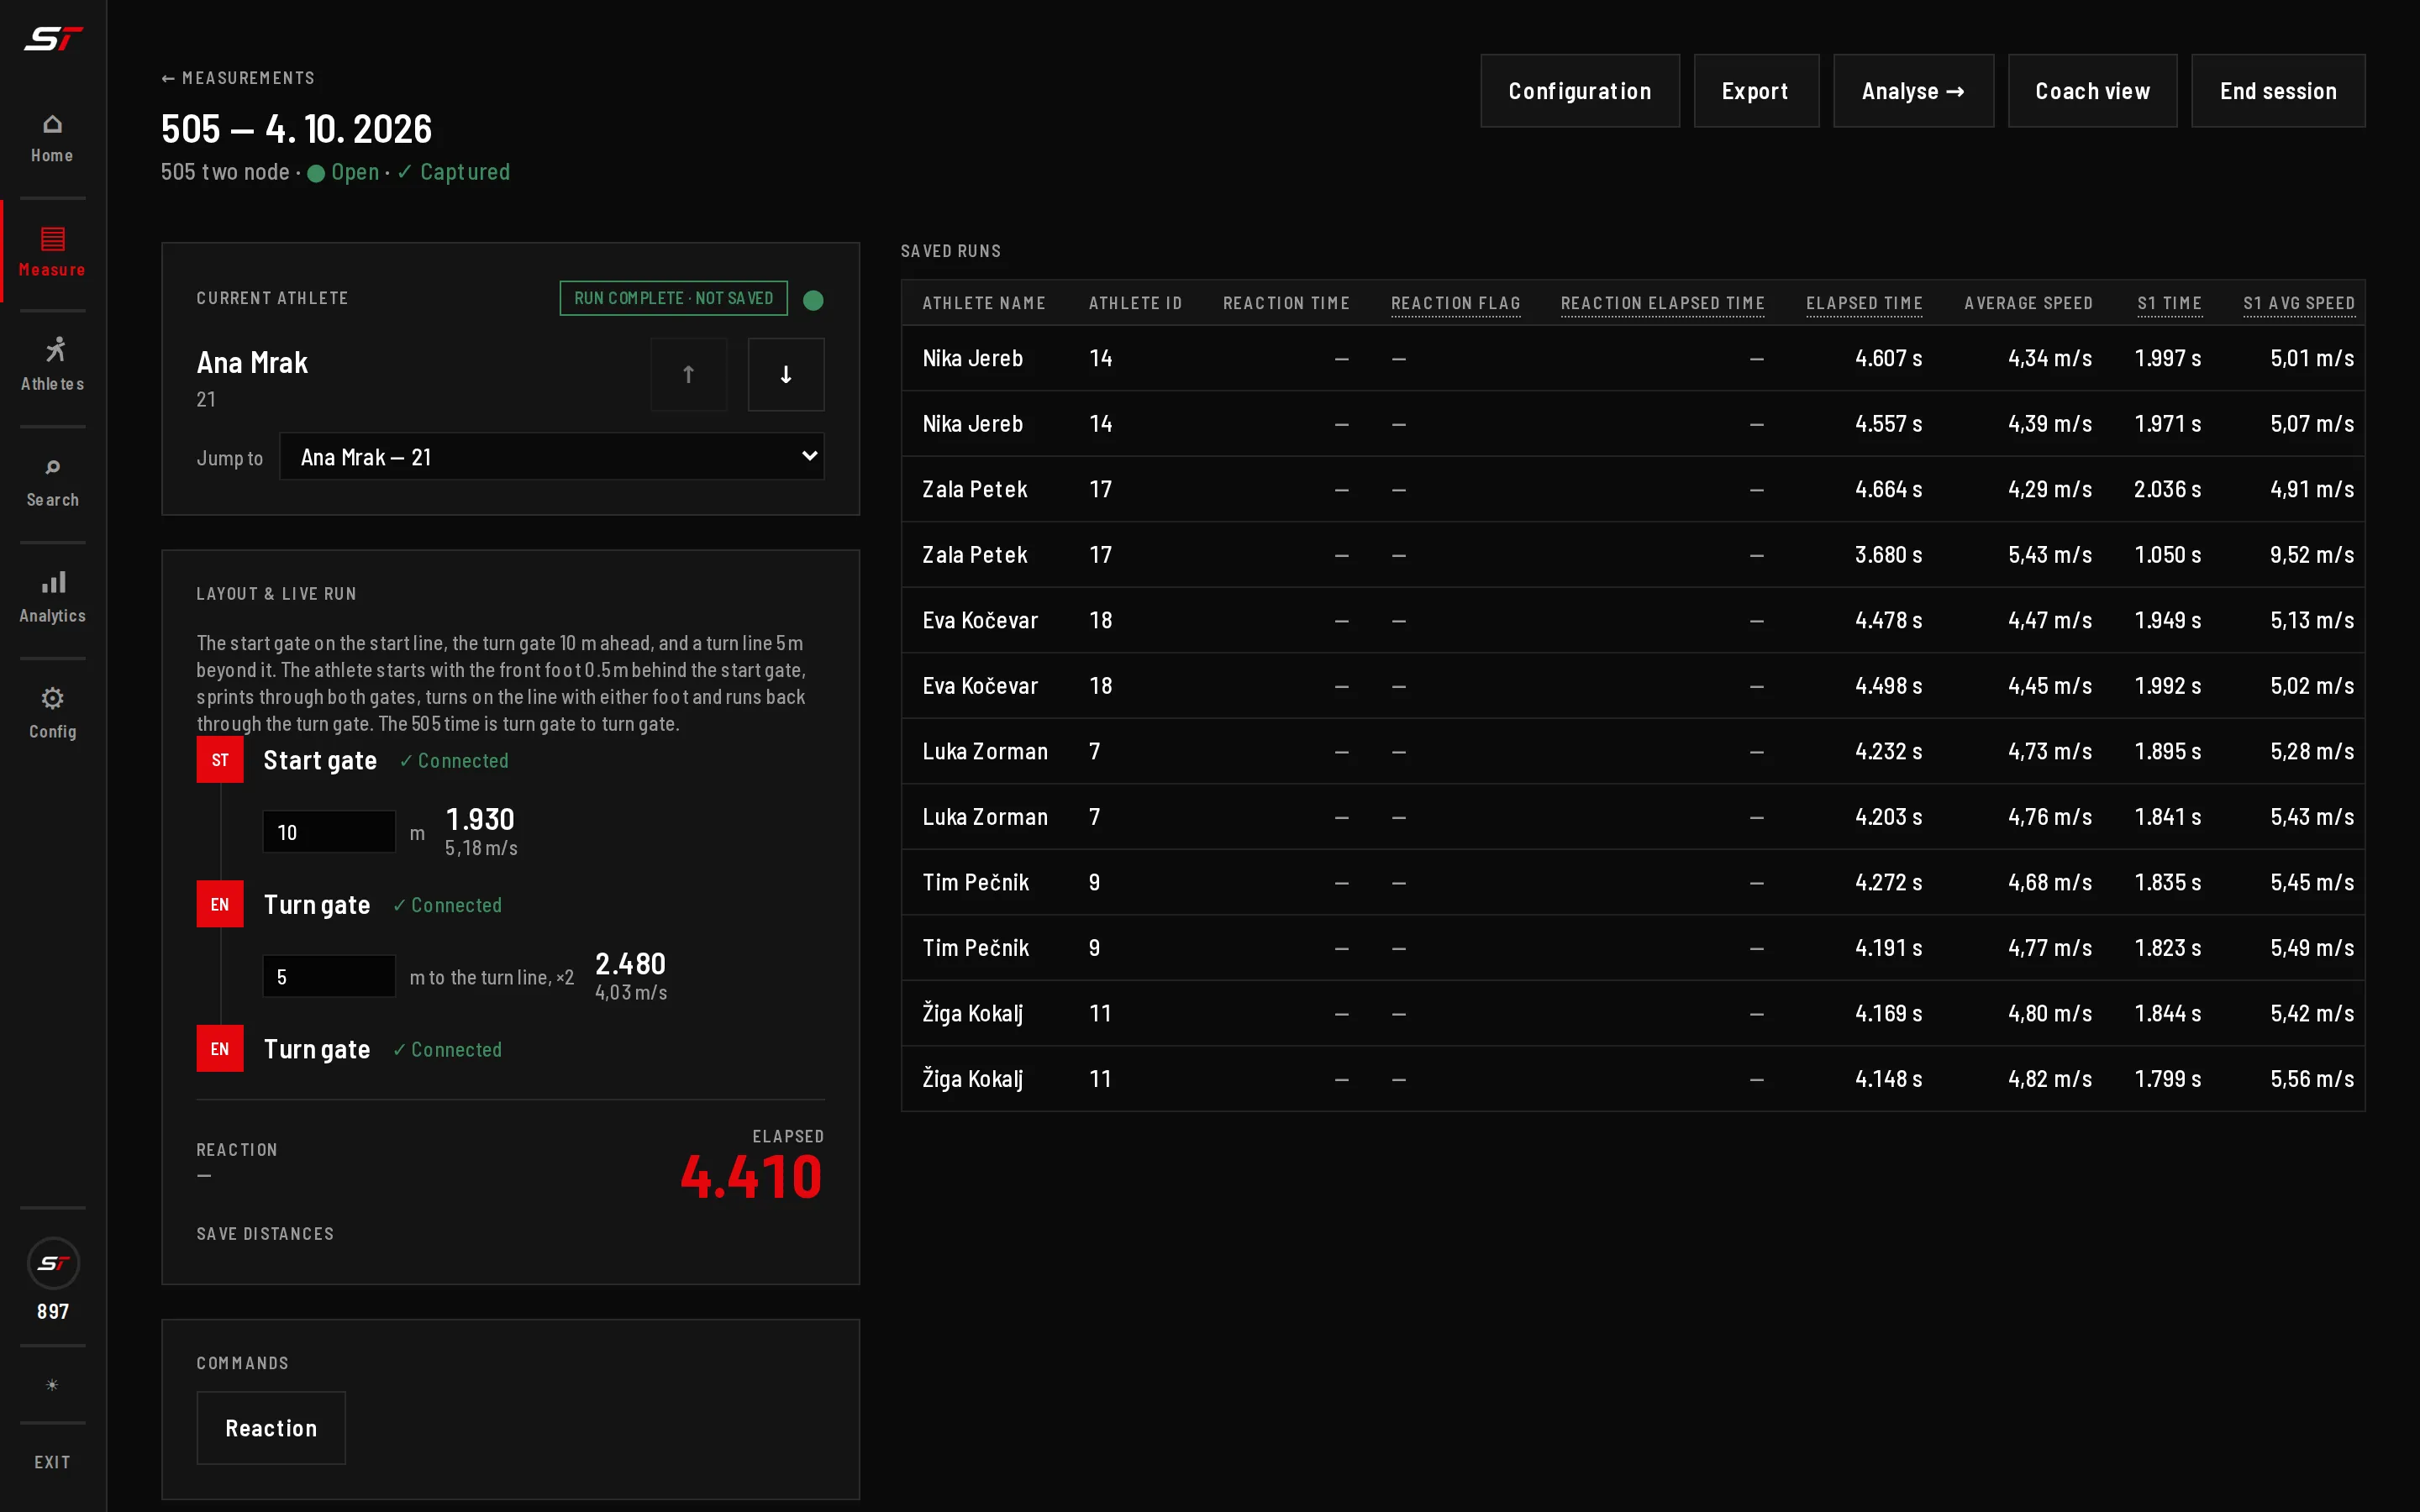This screenshot has height=1512, width=2420.
Task: Click the S1 Time column header
Action: (x=2169, y=303)
